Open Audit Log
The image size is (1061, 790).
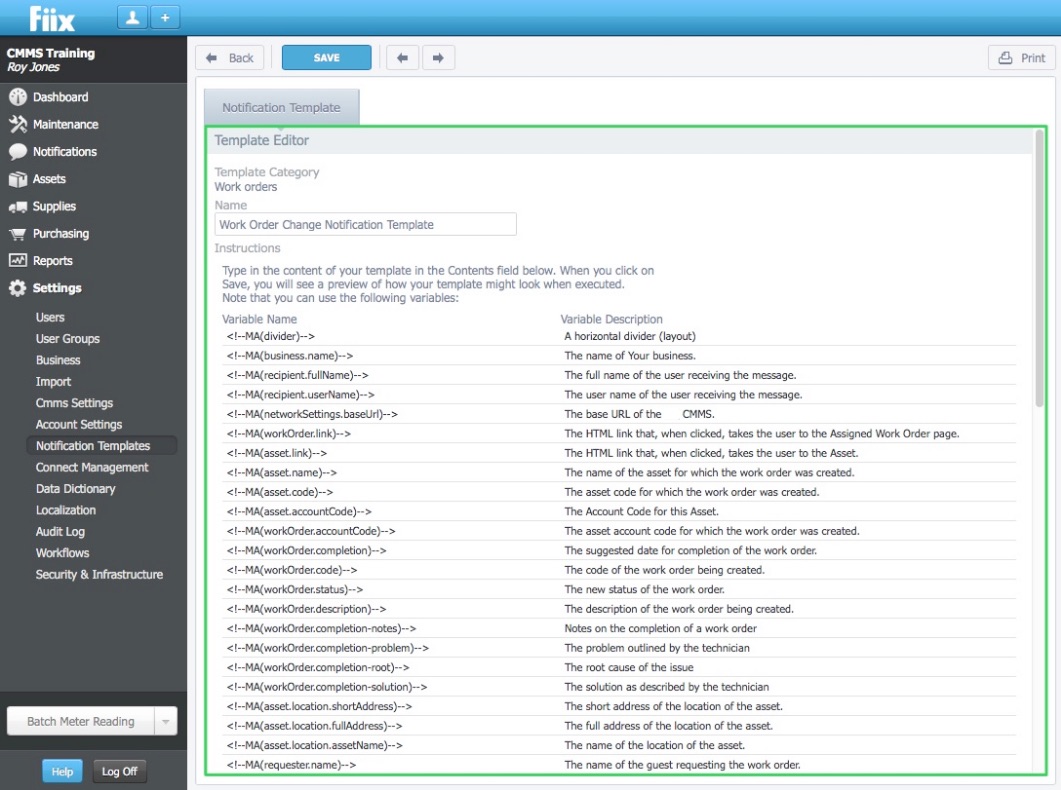[60, 532]
